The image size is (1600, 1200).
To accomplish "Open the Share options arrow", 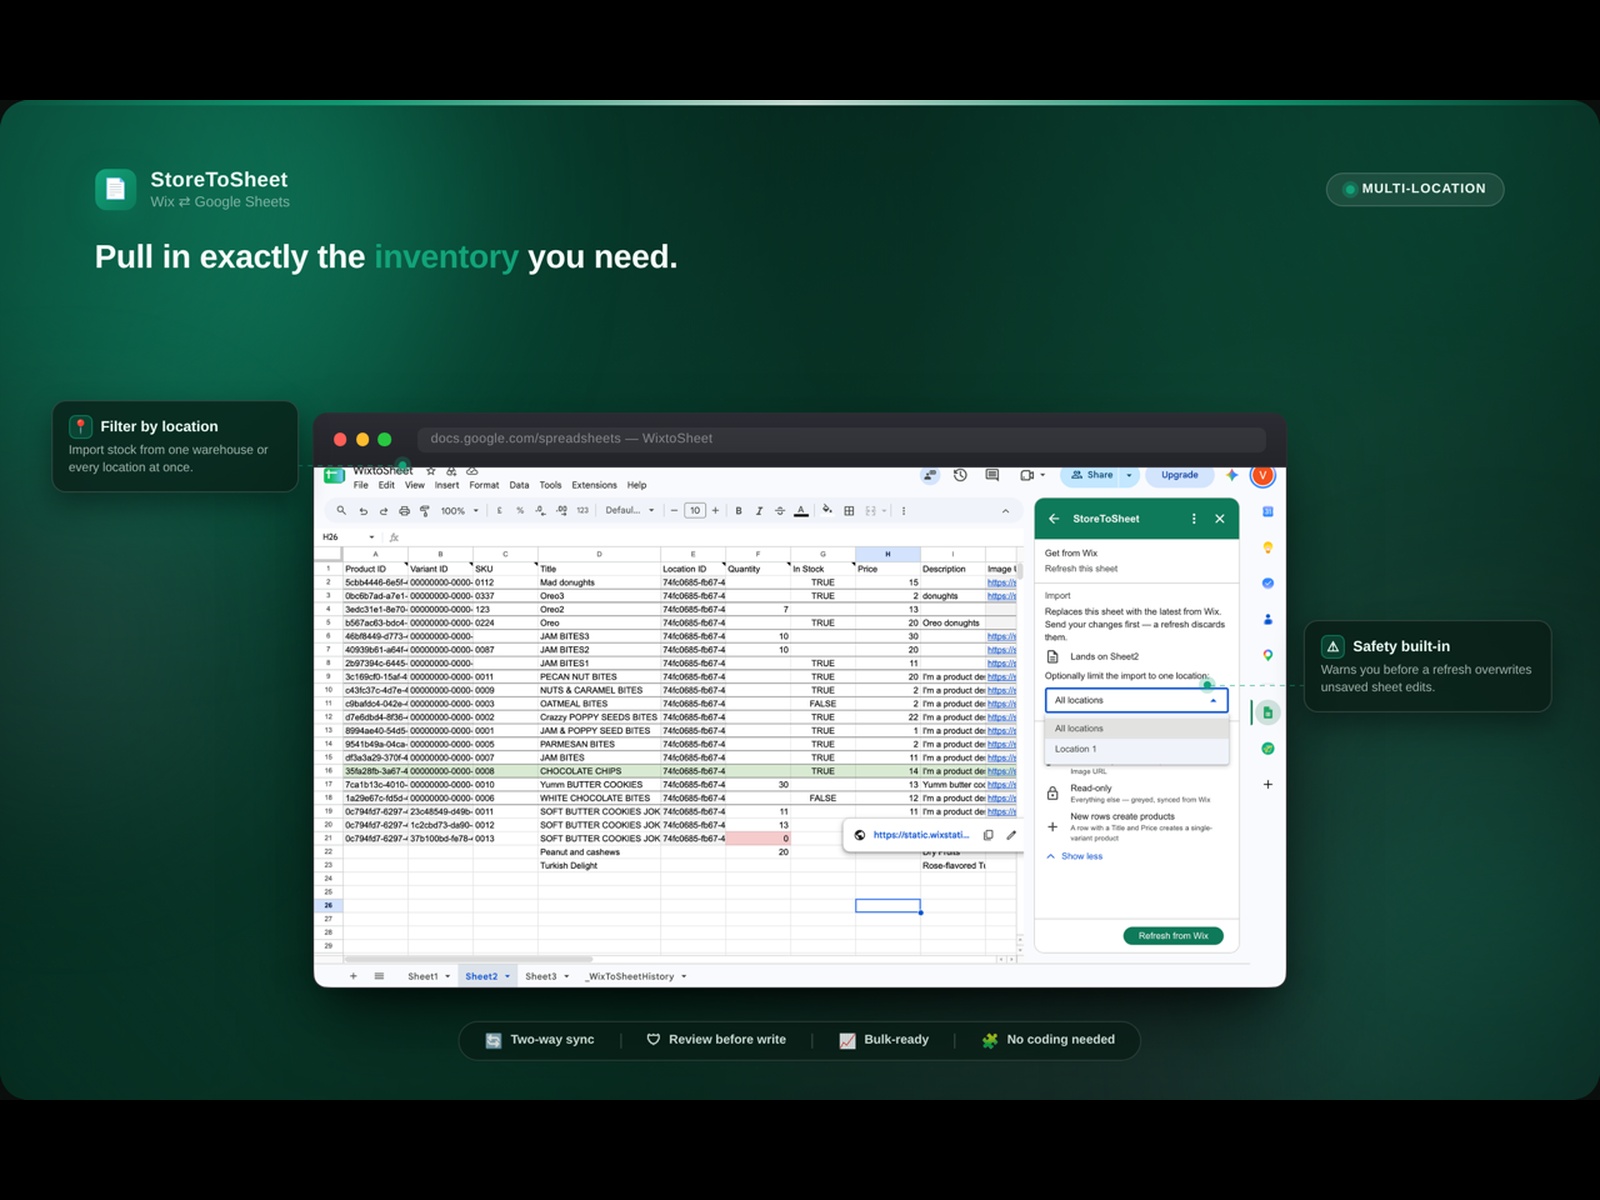I will pos(1129,475).
